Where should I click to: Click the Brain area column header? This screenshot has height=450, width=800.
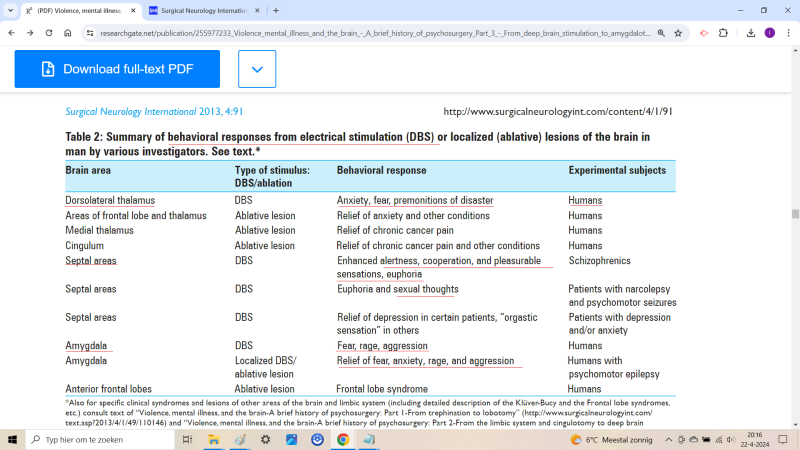pos(88,170)
